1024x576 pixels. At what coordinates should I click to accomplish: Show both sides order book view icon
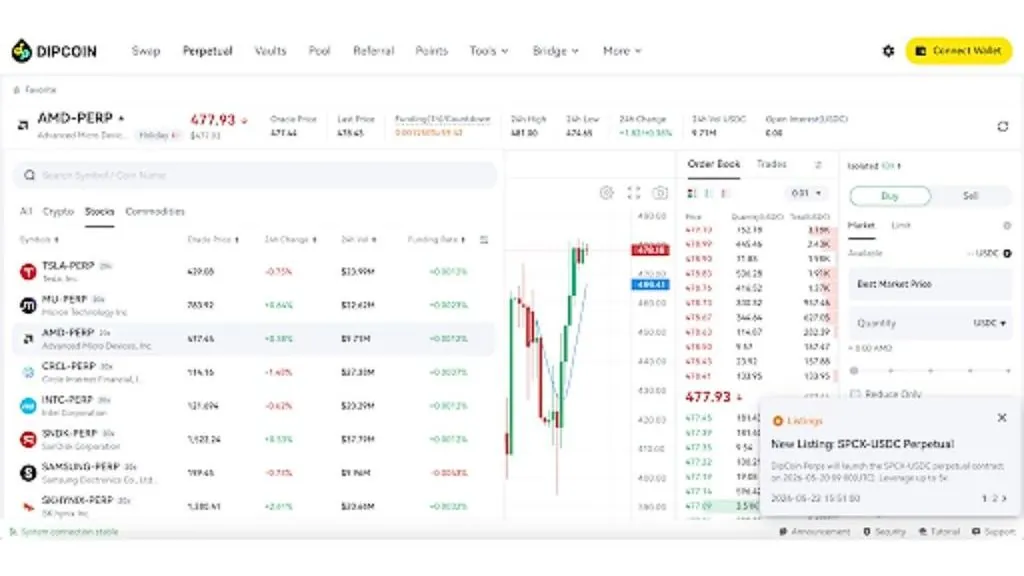point(692,193)
